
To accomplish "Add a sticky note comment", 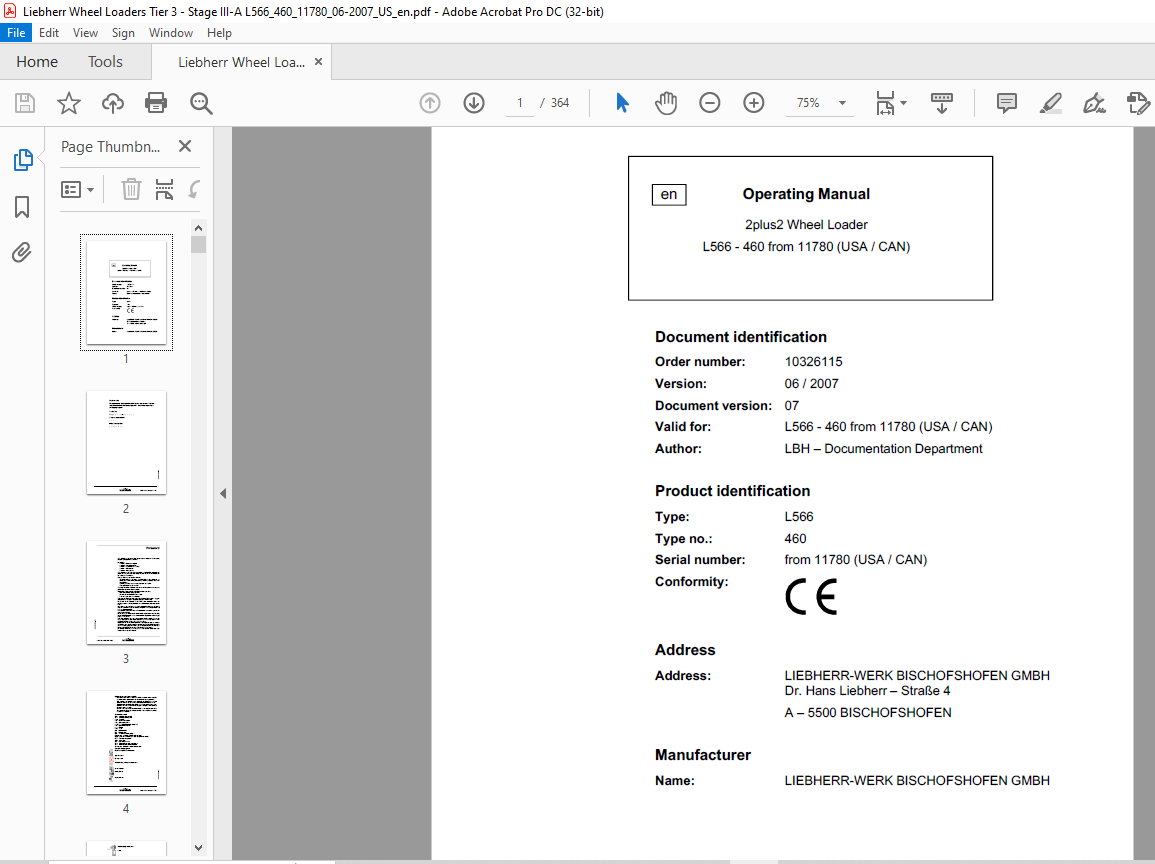I will (1006, 103).
